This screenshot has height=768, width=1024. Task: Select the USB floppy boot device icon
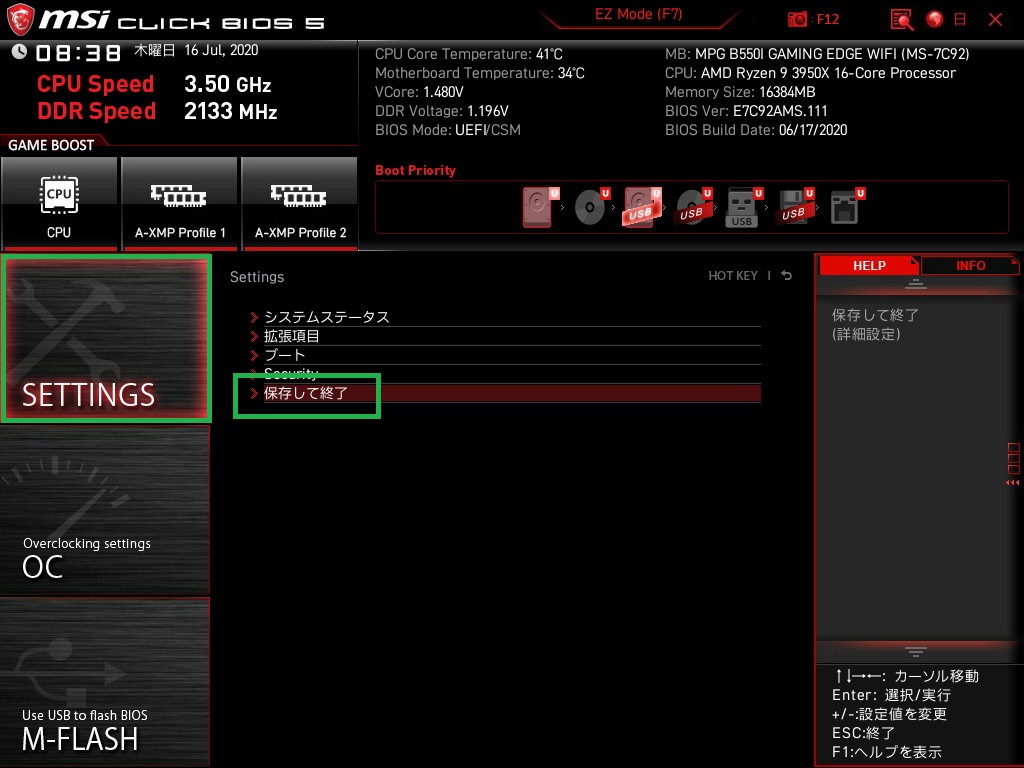[x=795, y=207]
